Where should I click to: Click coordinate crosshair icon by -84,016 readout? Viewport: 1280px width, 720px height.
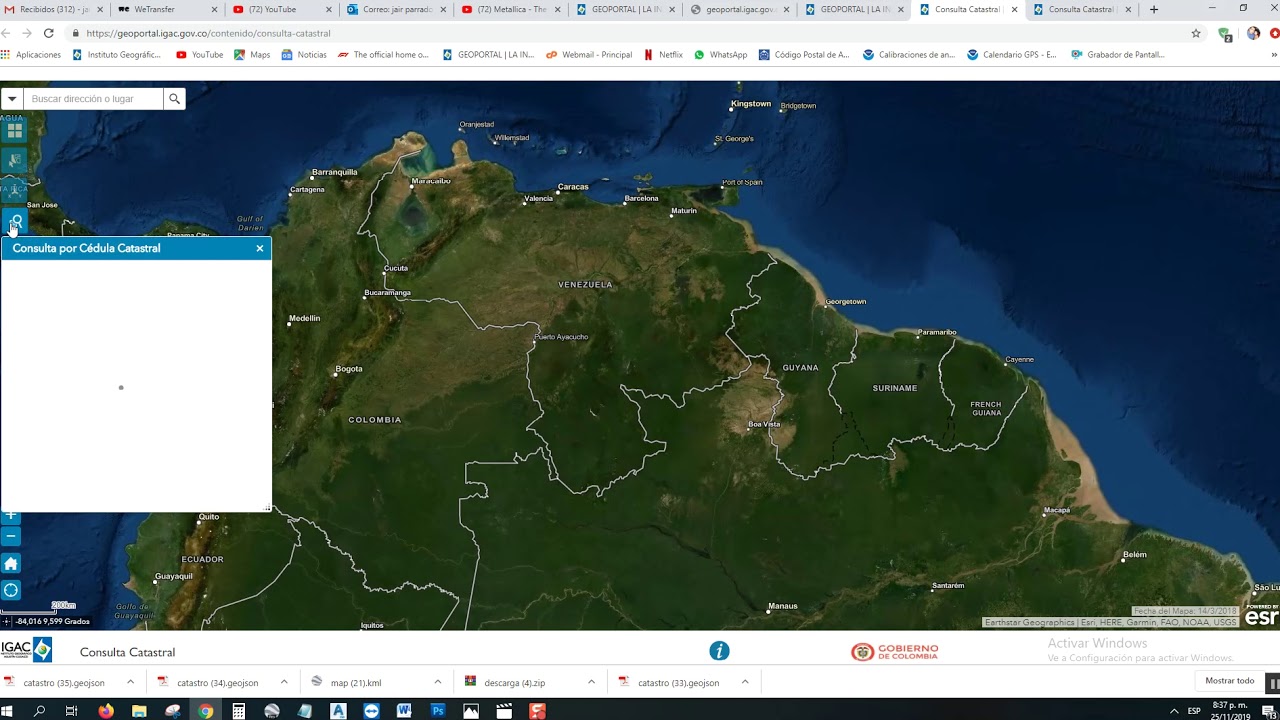pos(7,621)
